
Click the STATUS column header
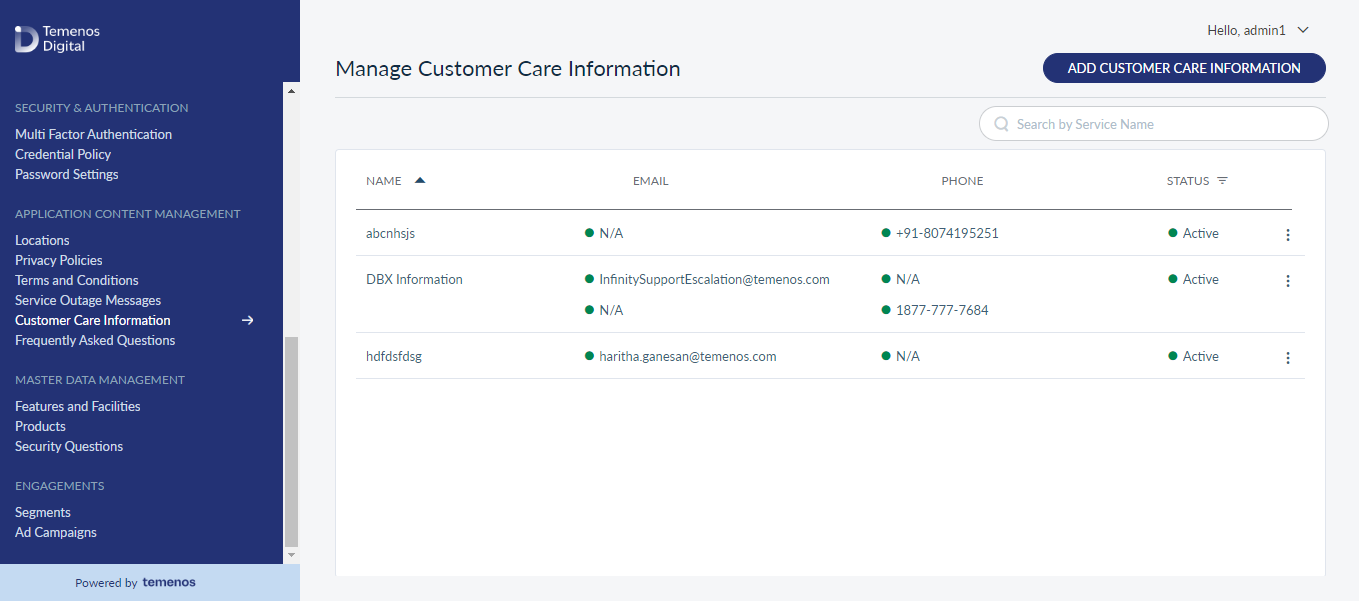pos(1188,181)
